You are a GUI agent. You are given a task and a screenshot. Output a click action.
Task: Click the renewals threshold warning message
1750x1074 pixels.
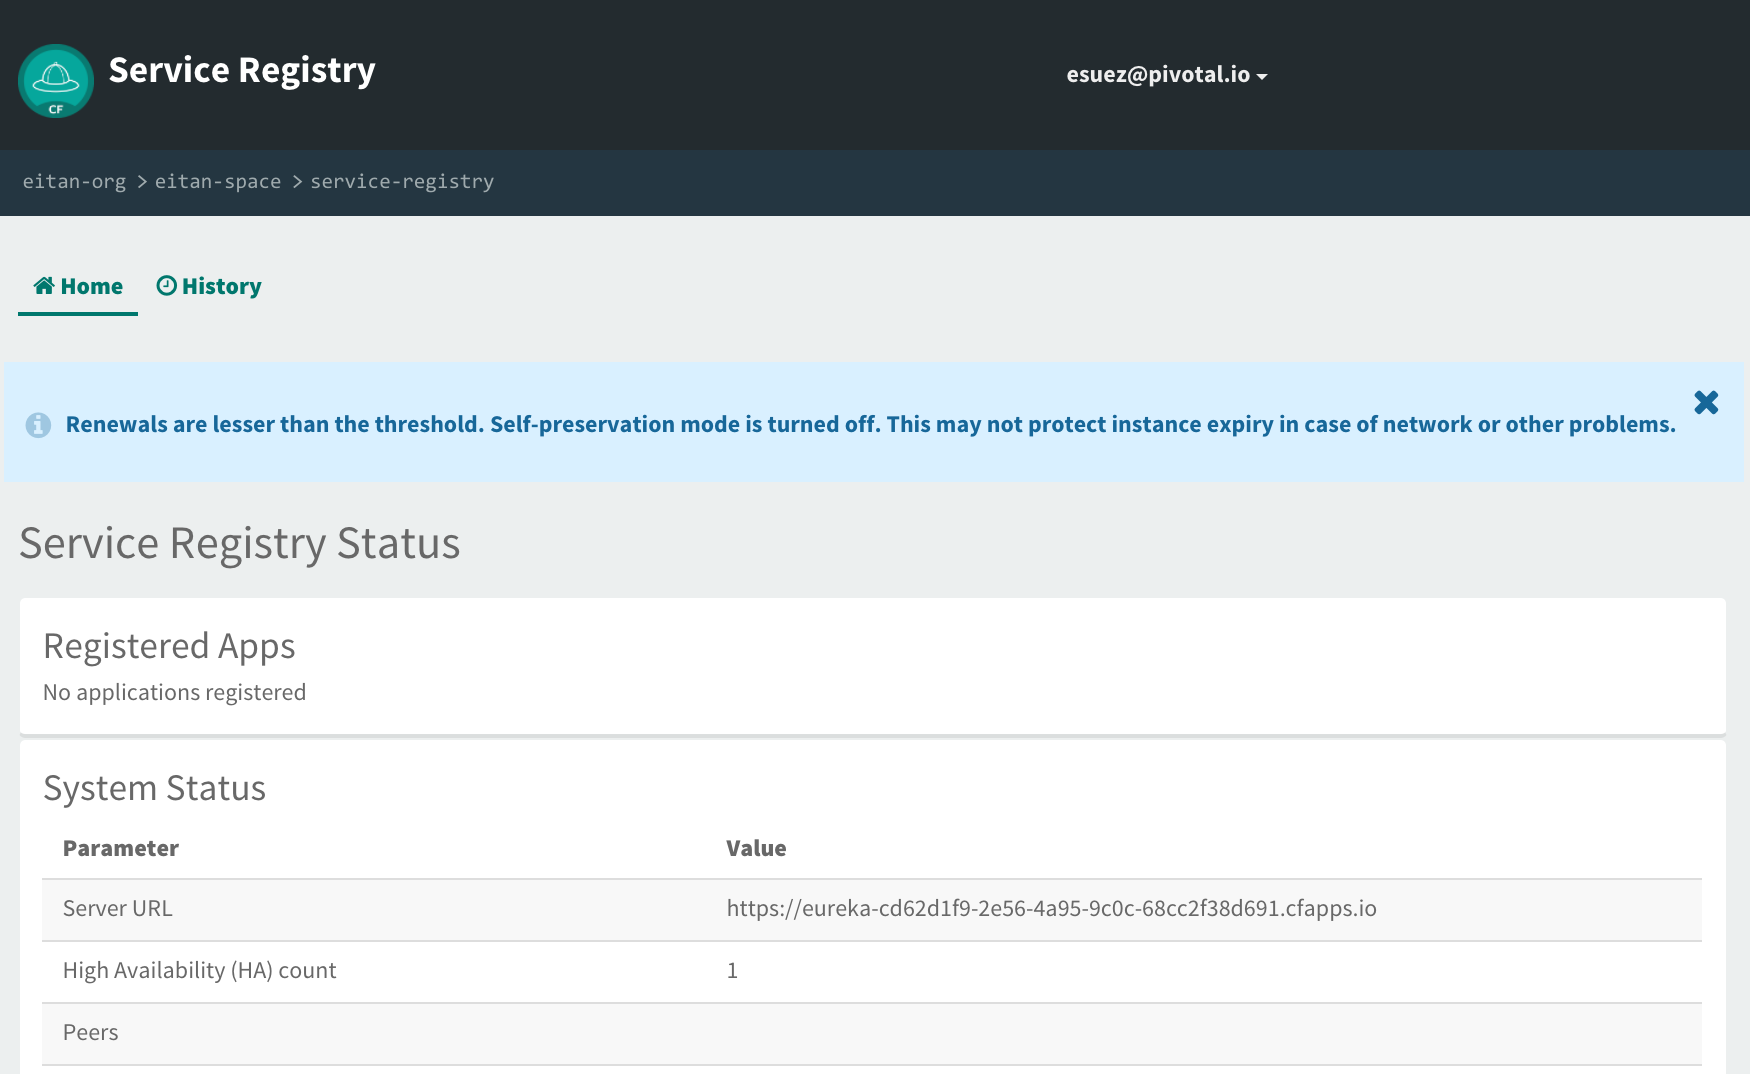871,424
